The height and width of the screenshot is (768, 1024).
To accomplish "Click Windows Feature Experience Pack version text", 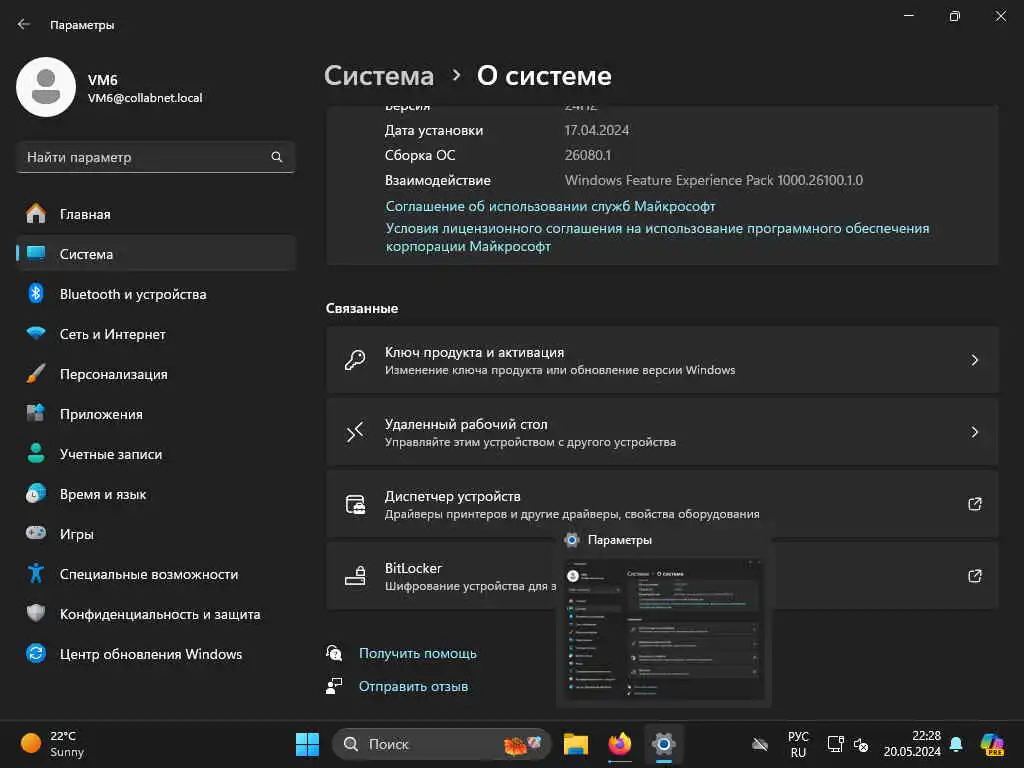I will click(x=713, y=180).
